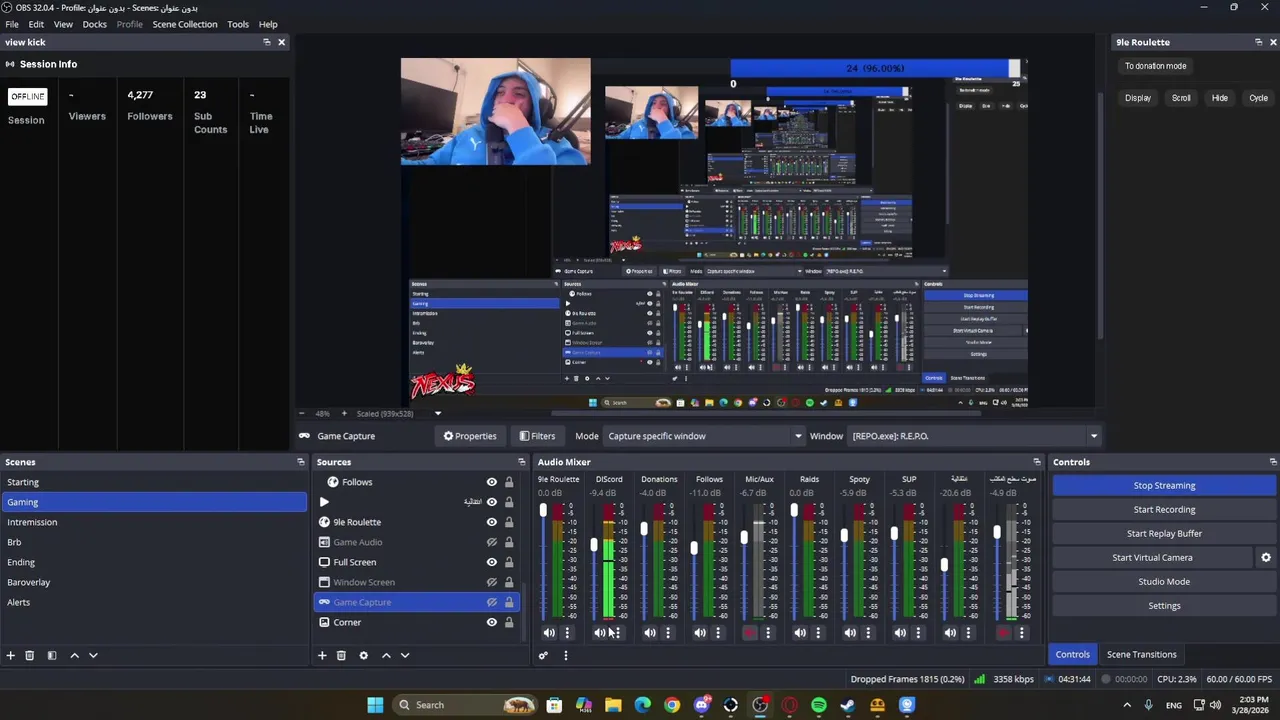Click Start Replay Buffer

pyautogui.click(x=1164, y=533)
